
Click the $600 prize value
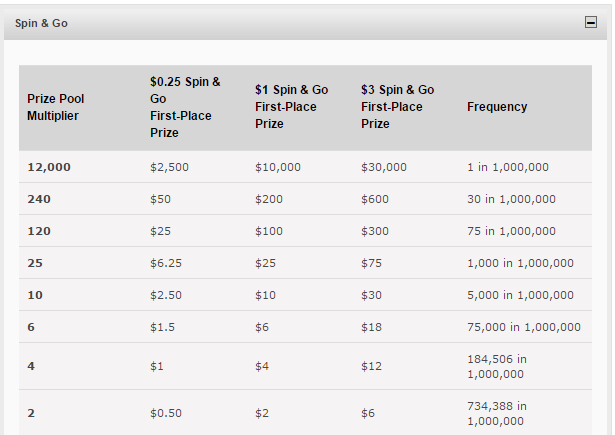pyautogui.click(x=375, y=199)
